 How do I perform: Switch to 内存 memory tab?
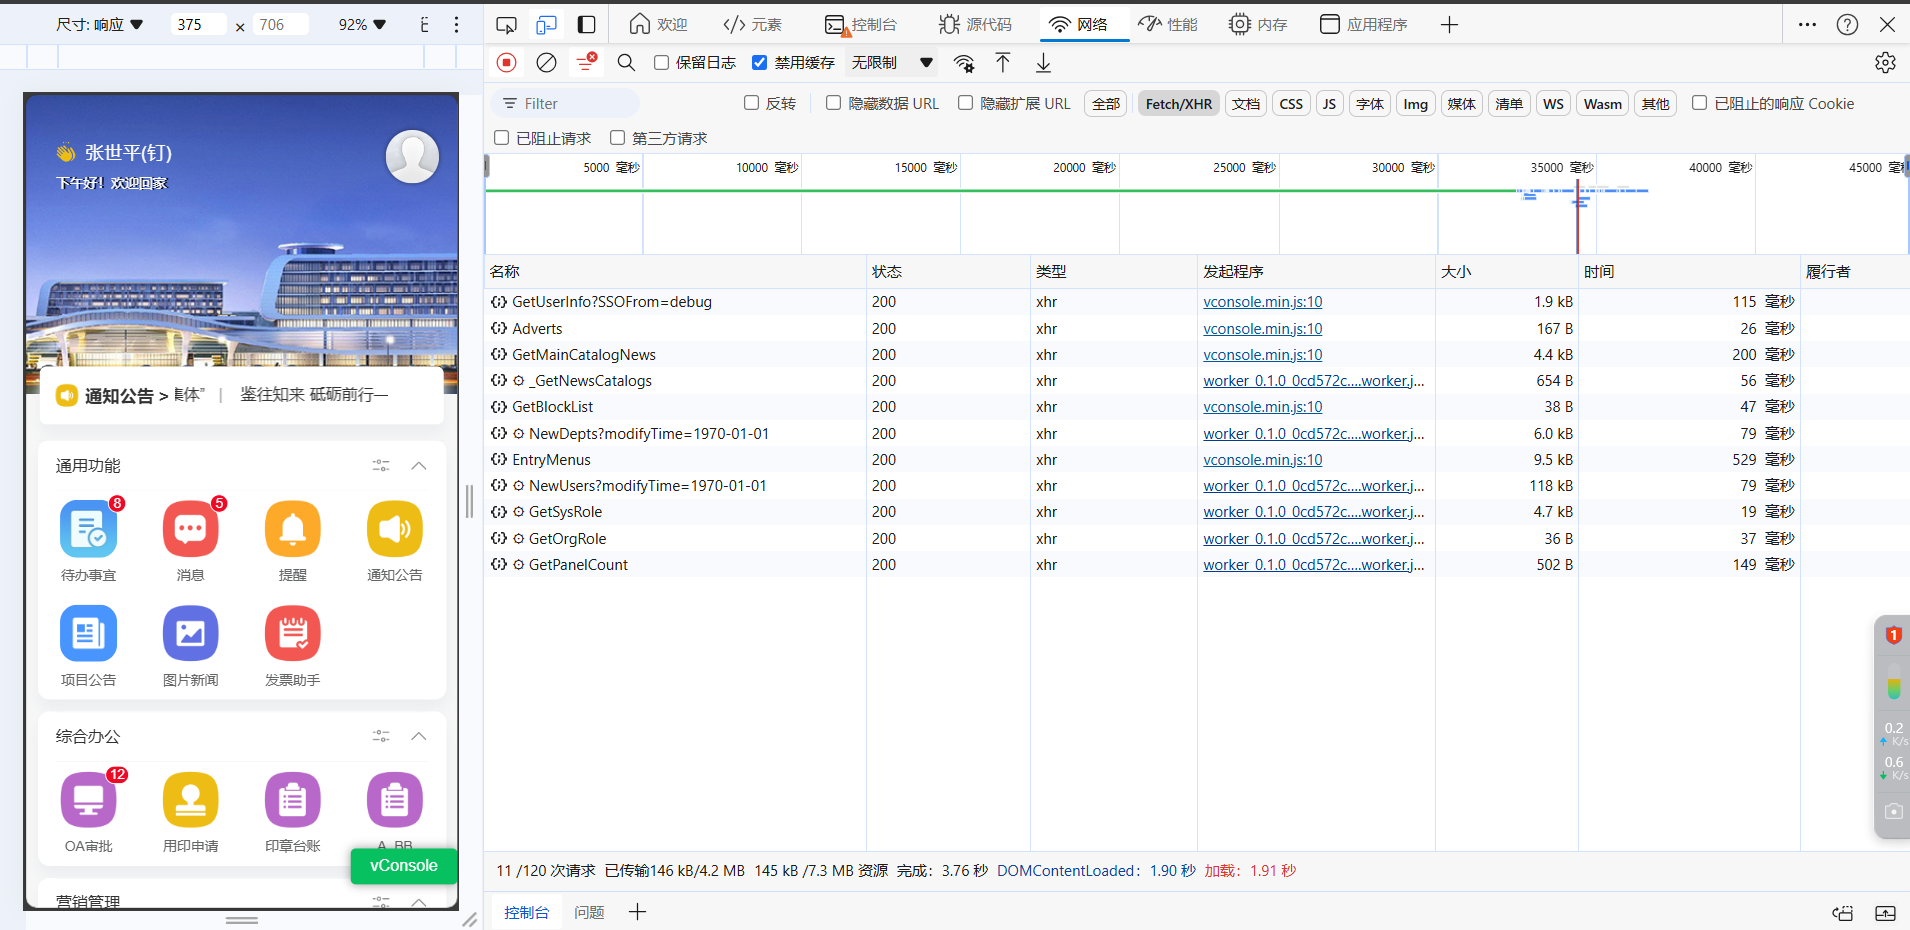pos(1258,24)
